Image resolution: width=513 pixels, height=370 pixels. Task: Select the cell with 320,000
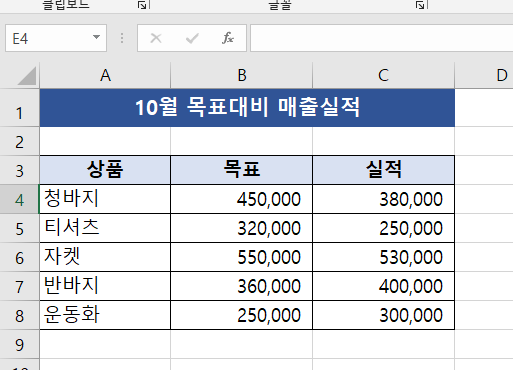tap(242, 228)
